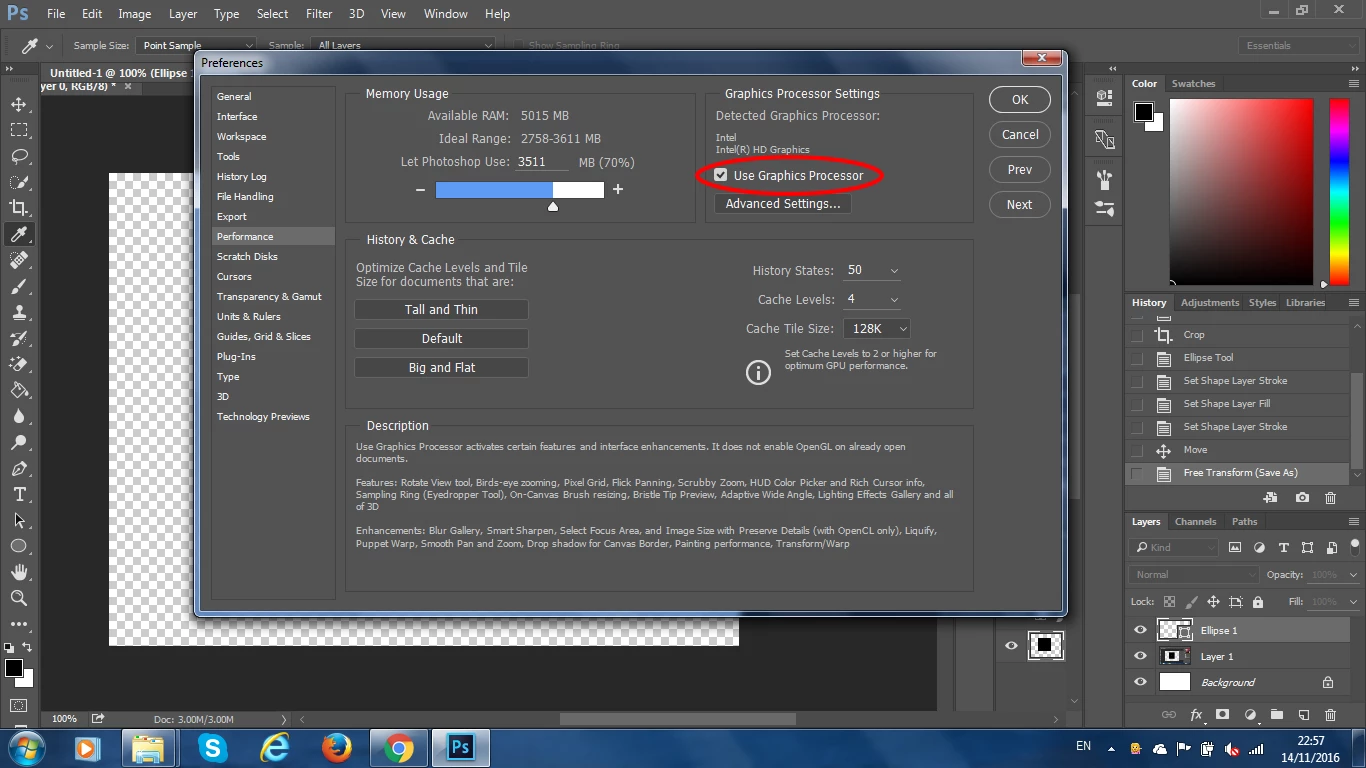Set history brush source box beside Move state

pos(1137,450)
